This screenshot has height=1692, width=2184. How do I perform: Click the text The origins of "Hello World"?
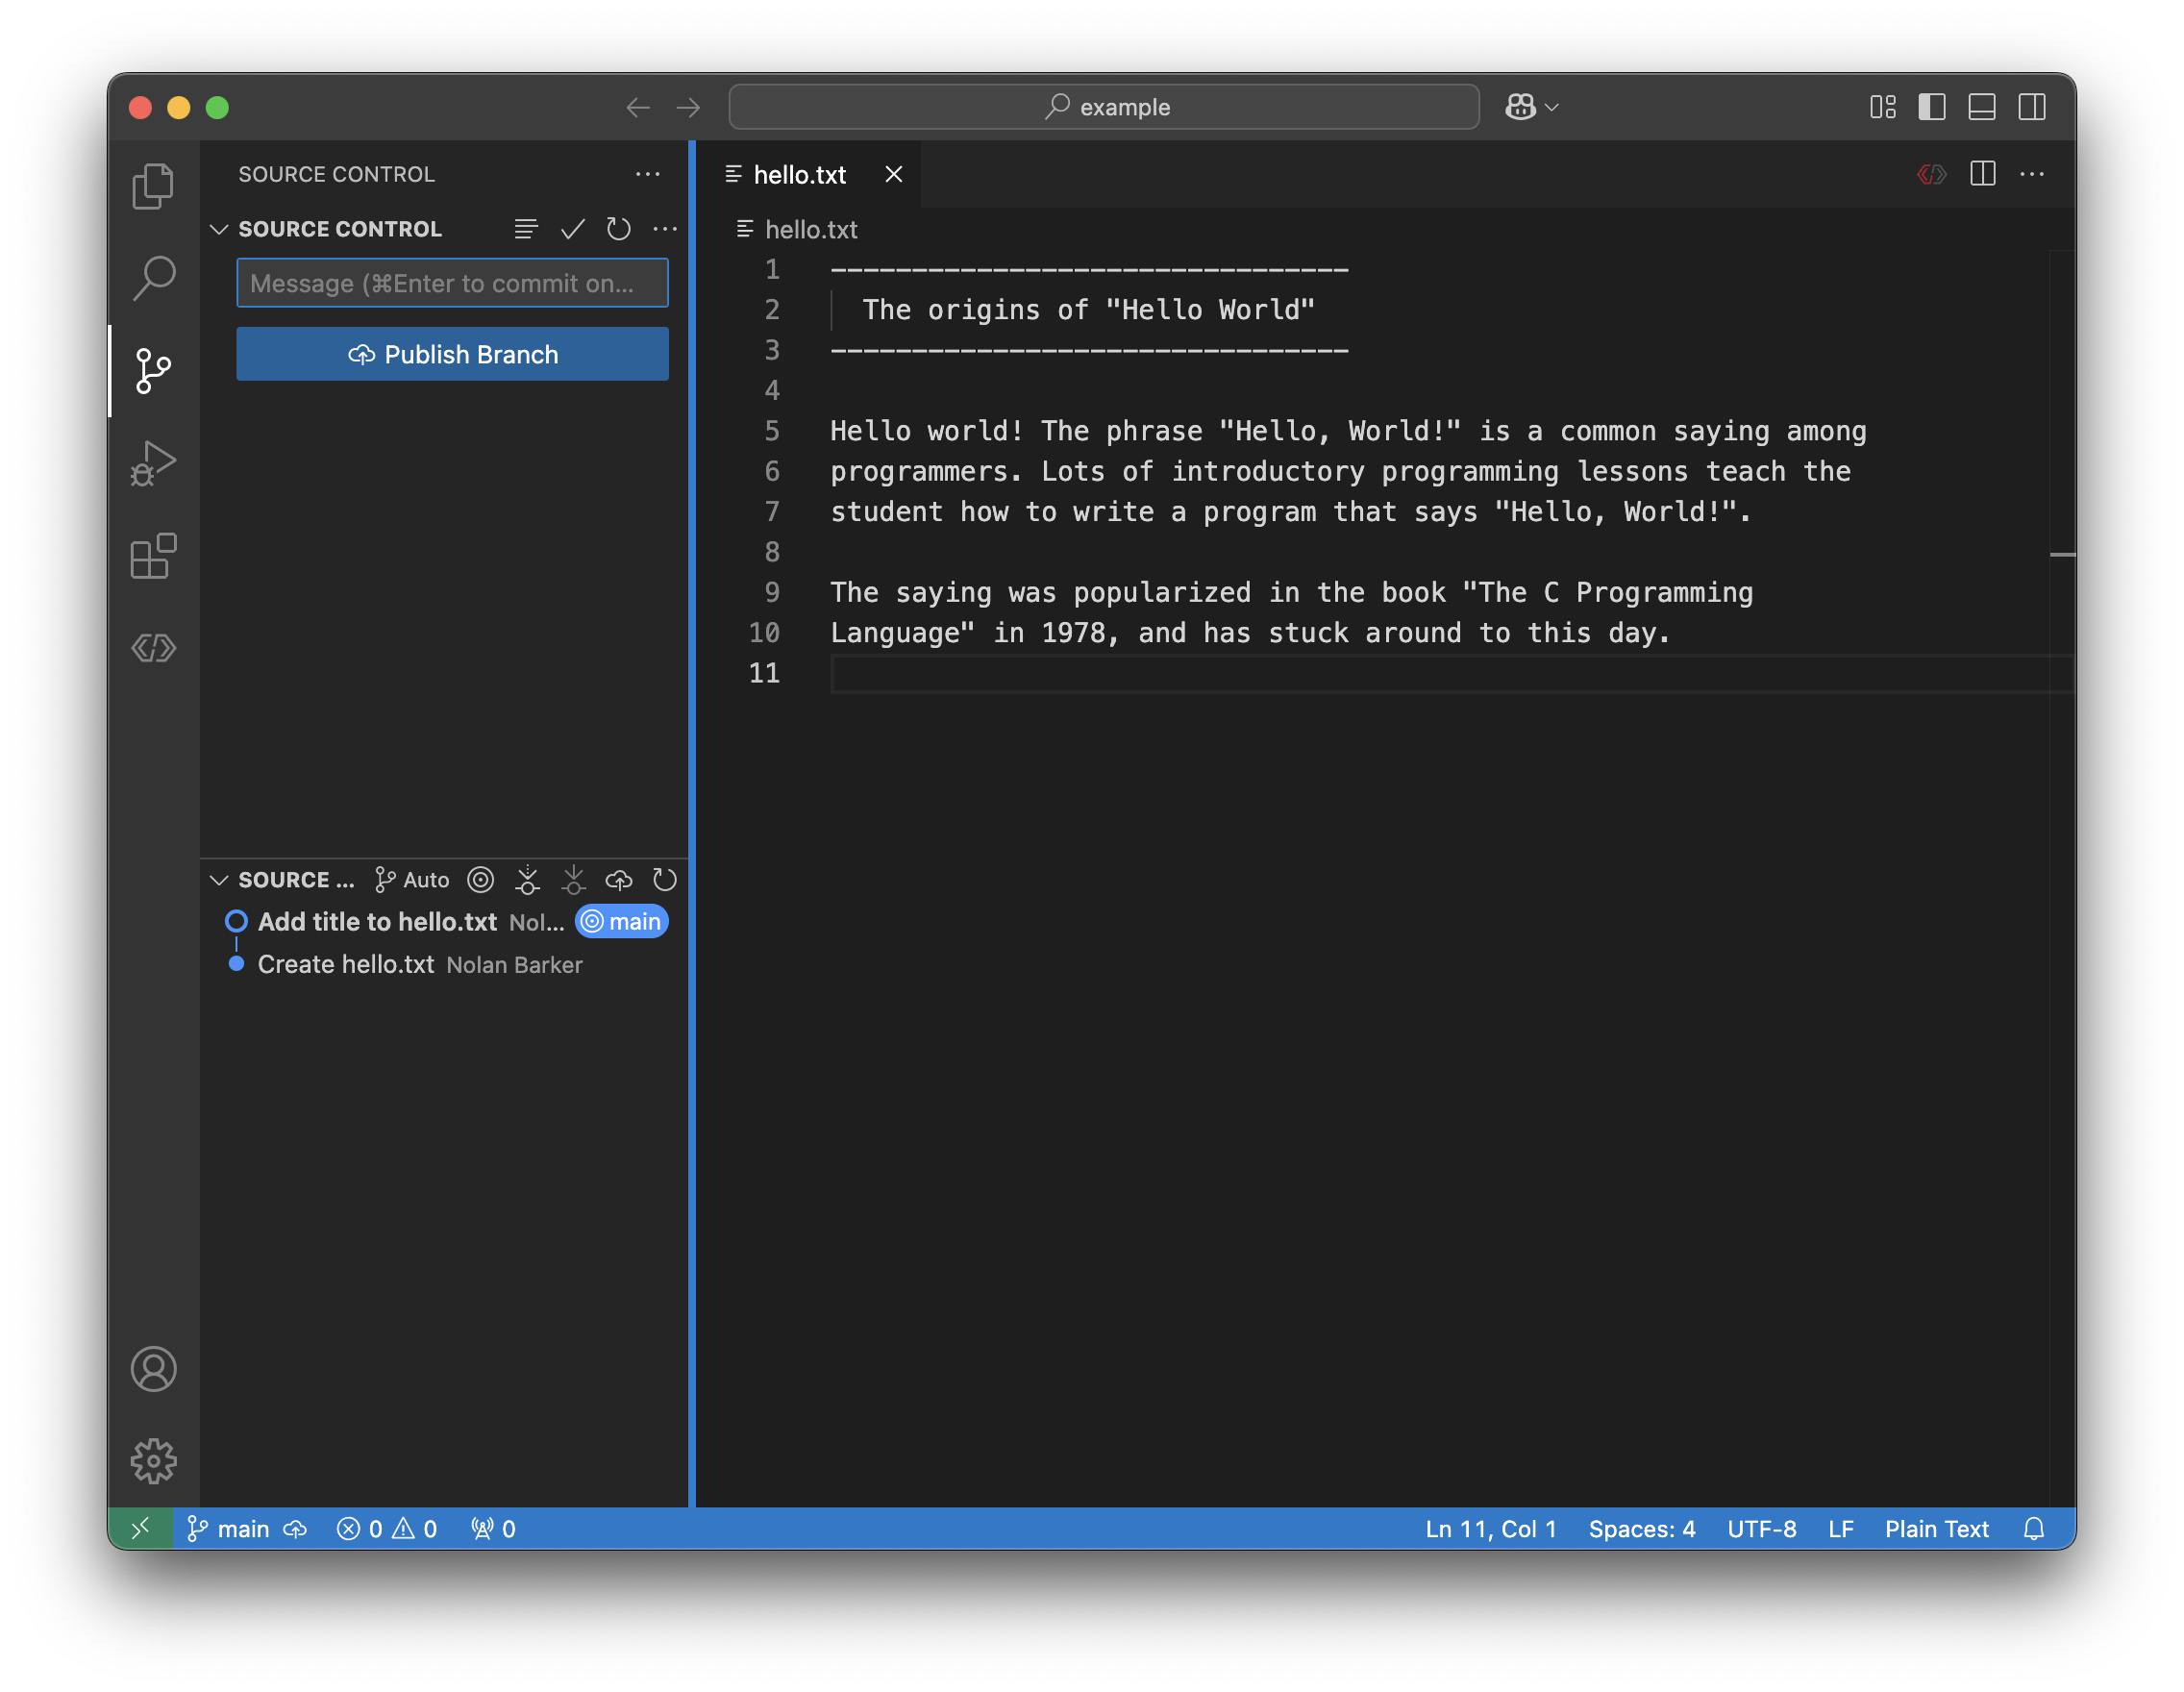click(x=1088, y=310)
